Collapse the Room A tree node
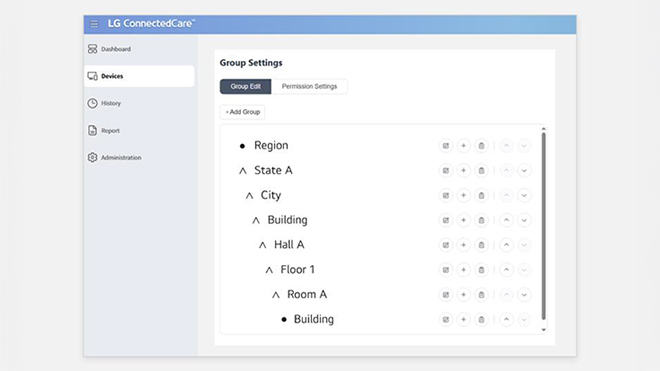Image resolution: width=660 pixels, height=371 pixels. point(276,295)
